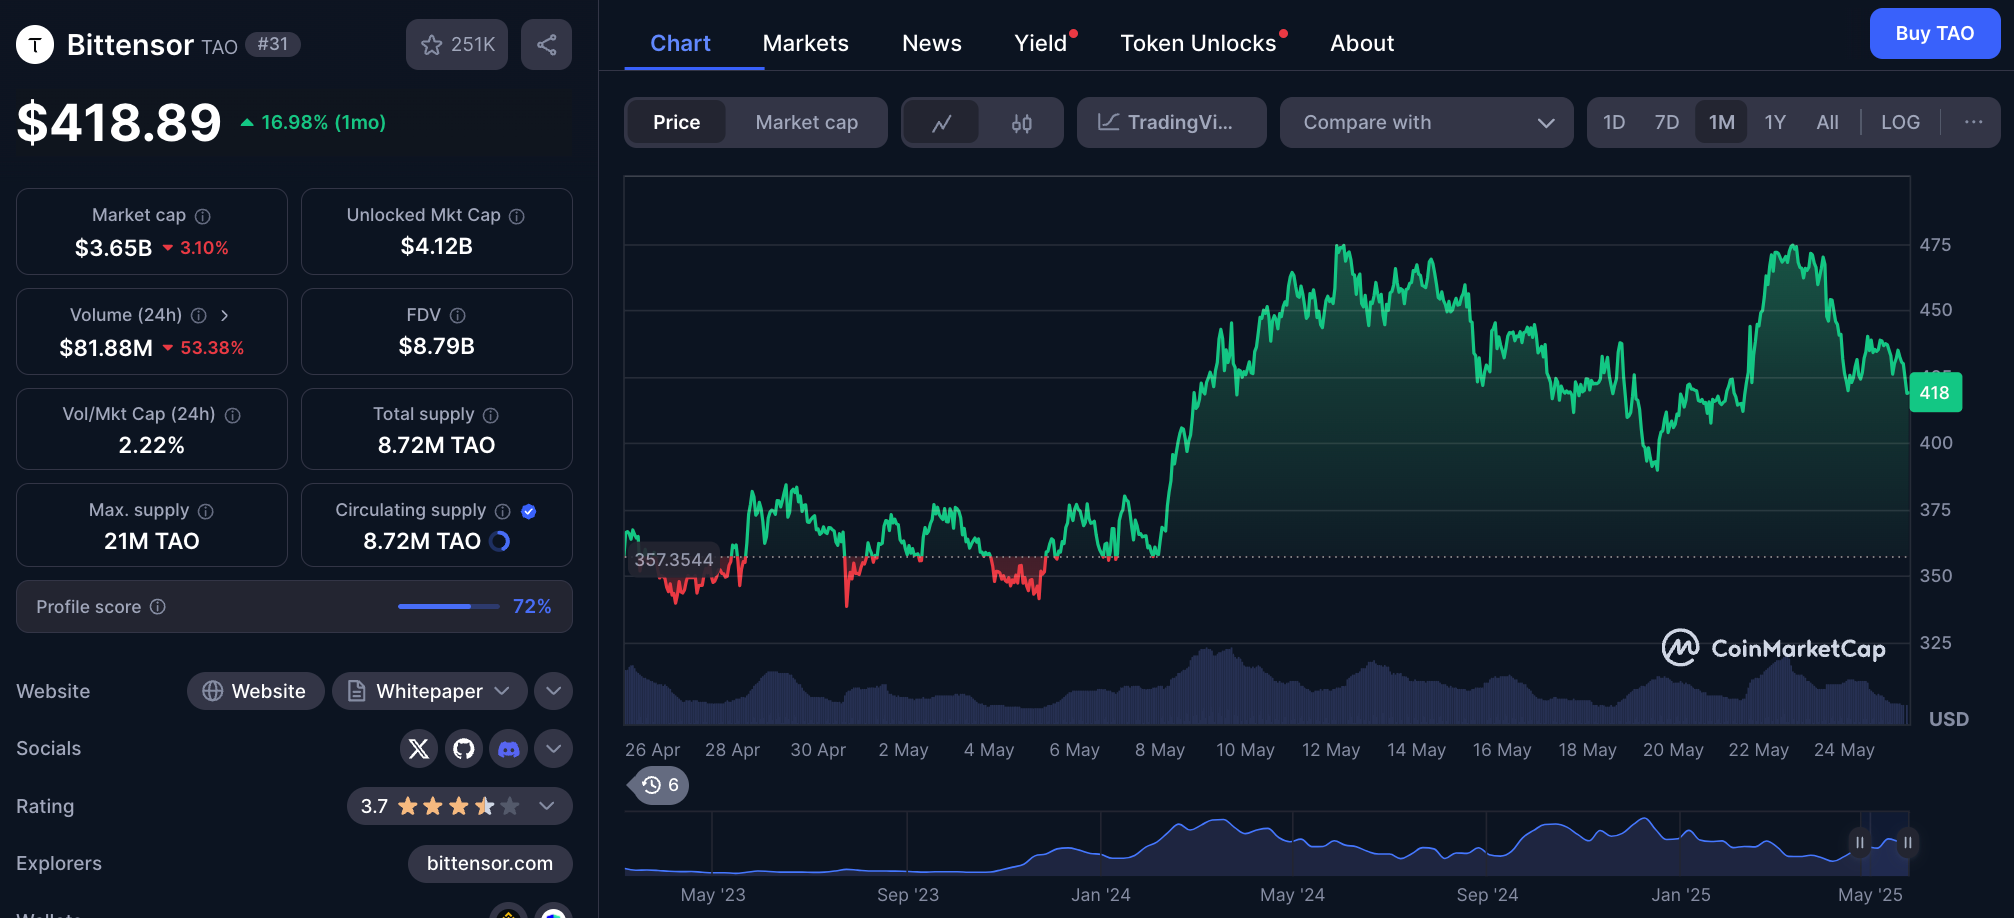Open Unlocked Mkt Cap info icon
Screen dimensions: 2014x918
517,216
